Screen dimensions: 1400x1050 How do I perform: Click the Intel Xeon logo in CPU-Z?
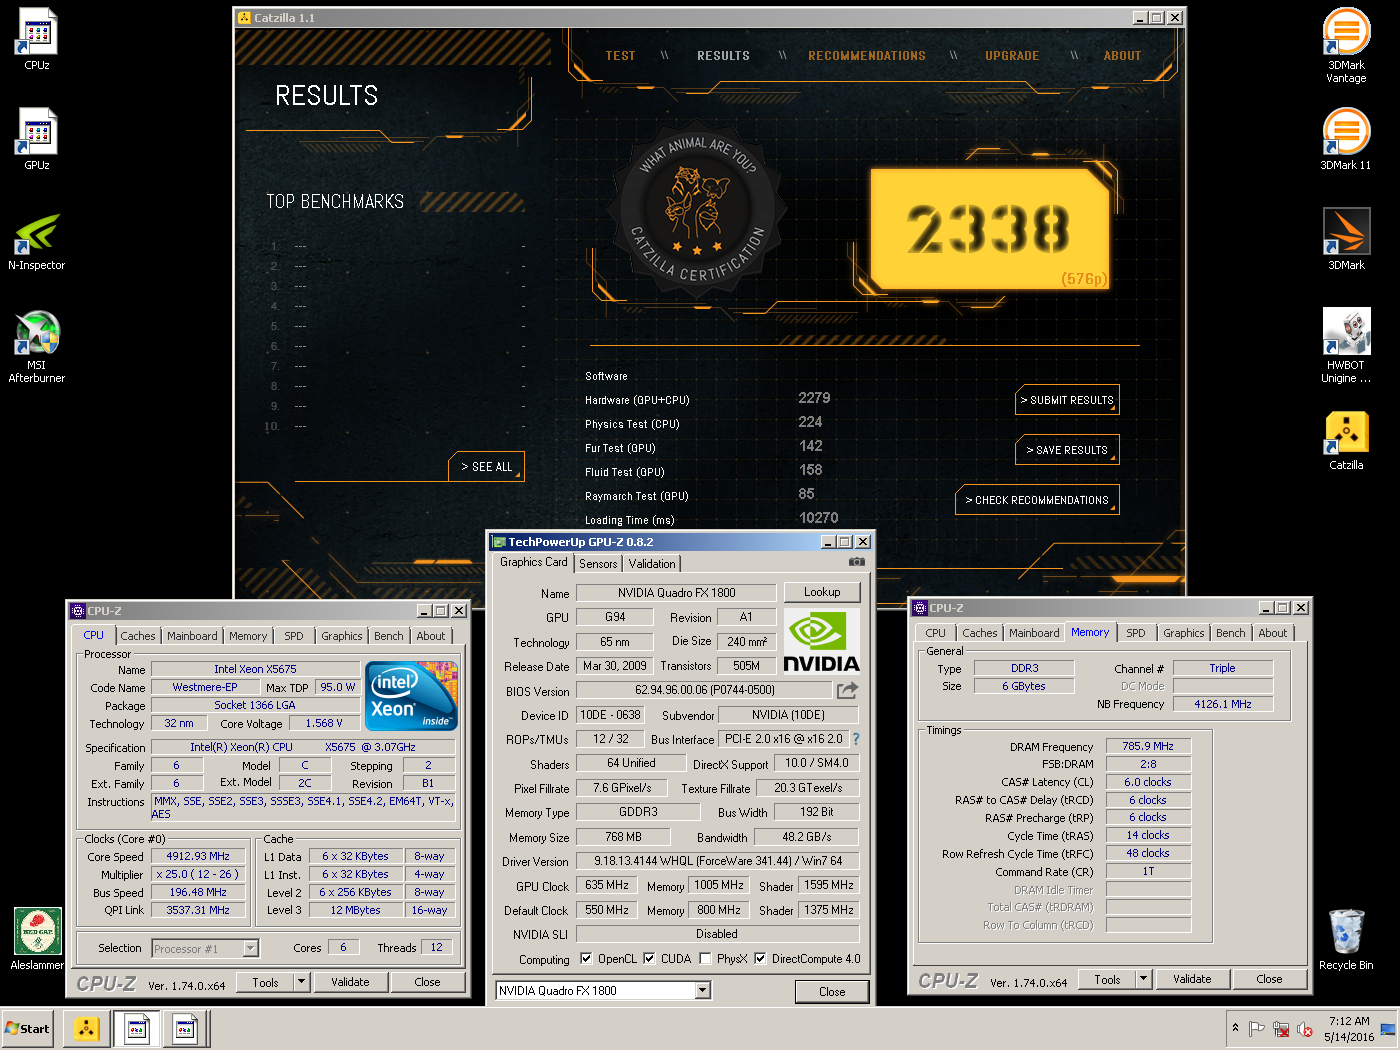[x=412, y=696]
